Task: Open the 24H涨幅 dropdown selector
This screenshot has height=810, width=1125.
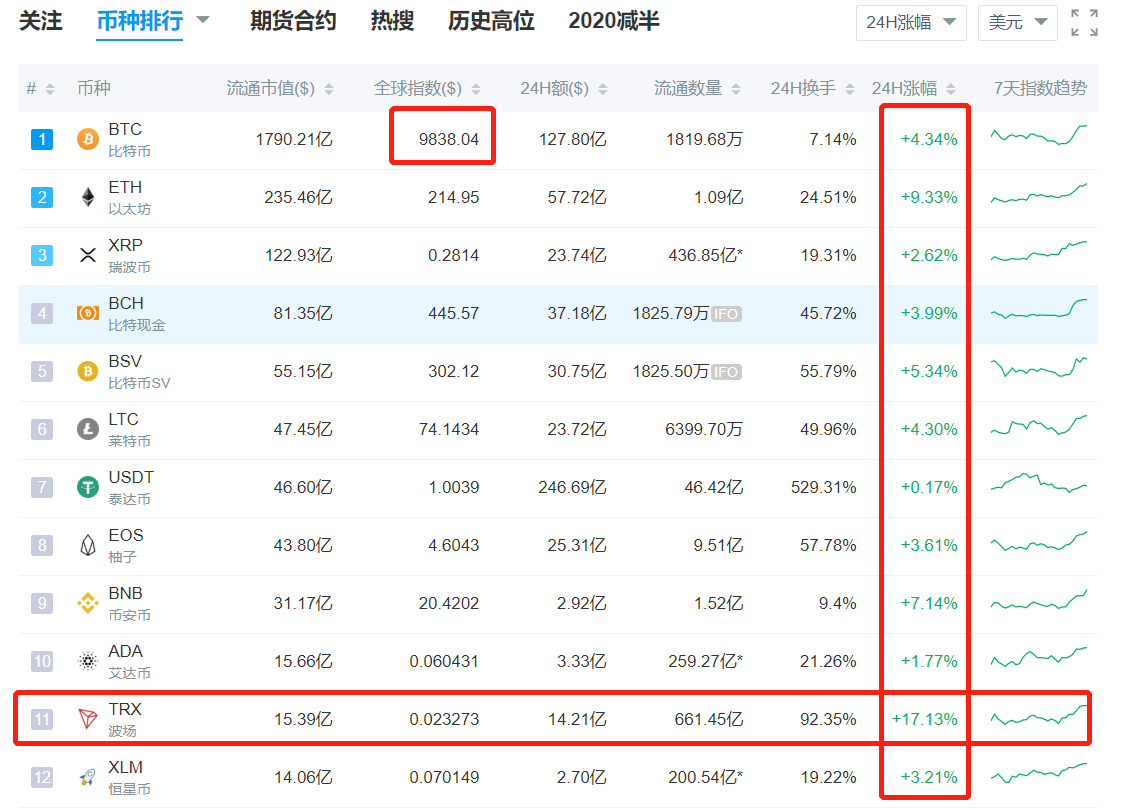Action: [x=911, y=23]
